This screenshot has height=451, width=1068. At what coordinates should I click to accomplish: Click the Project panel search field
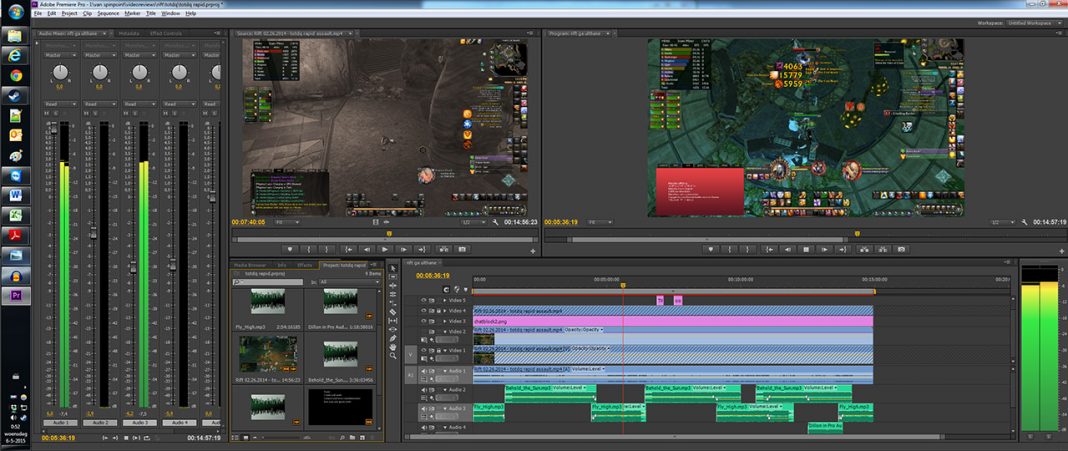click(x=268, y=281)
